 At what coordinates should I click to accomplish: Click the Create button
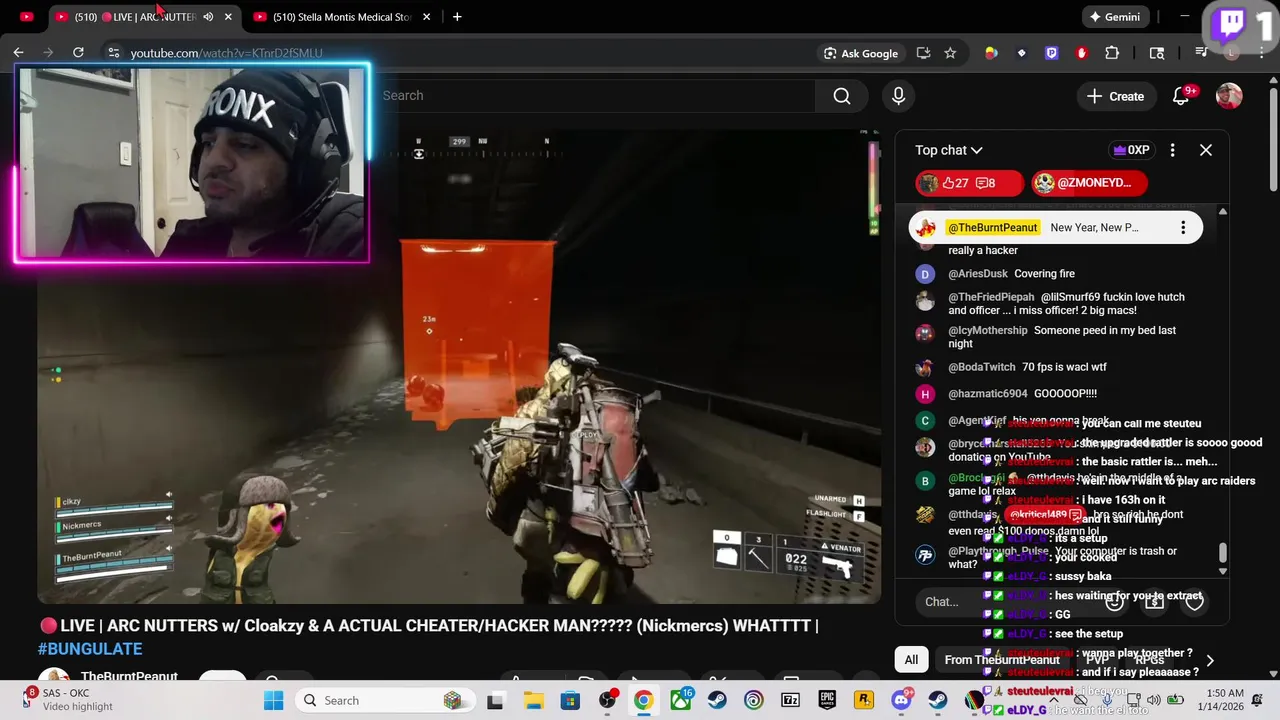point(1116,96)
